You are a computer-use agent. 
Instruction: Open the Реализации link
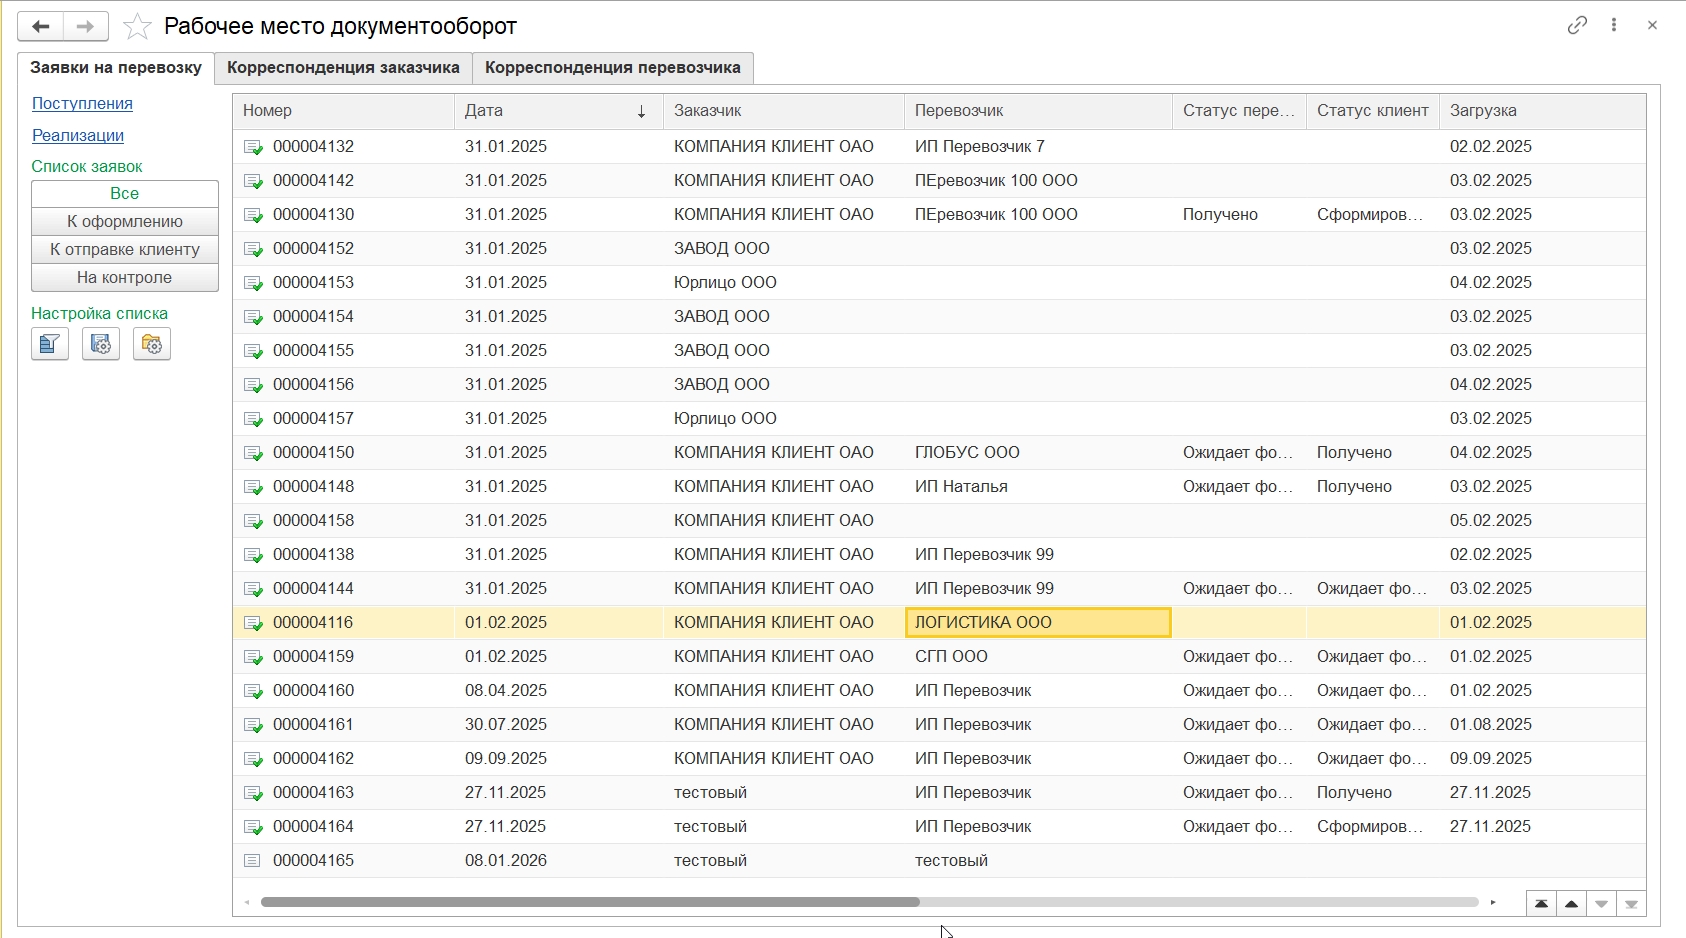pos(78,135)
